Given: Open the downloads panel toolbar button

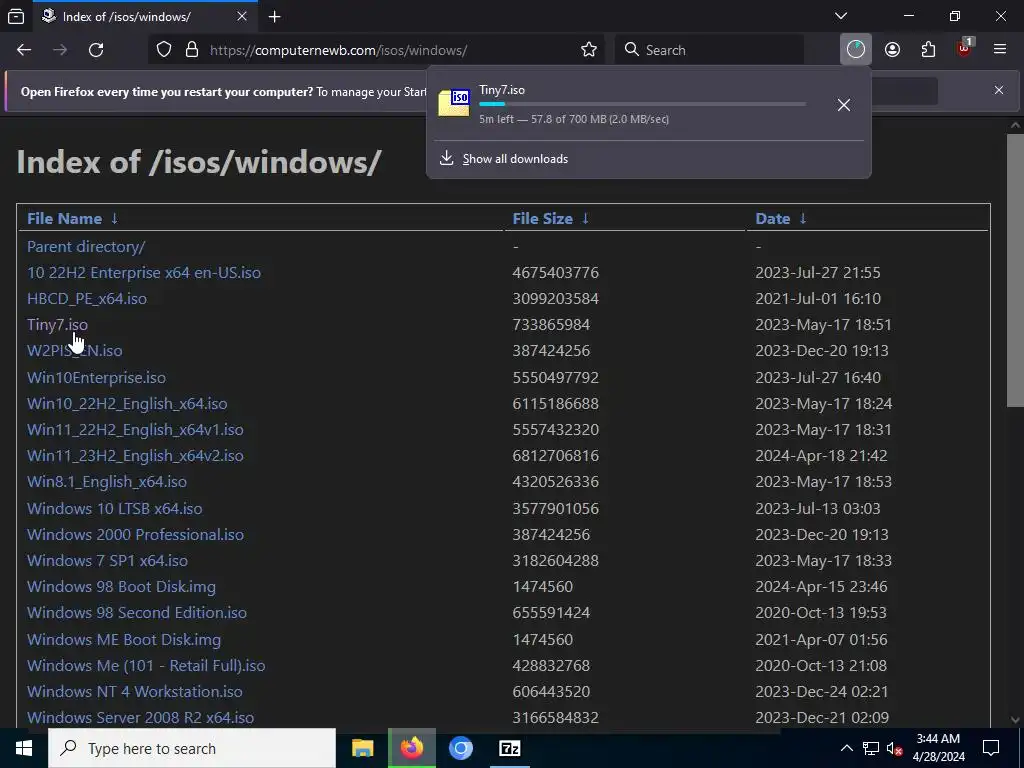Looking at the screenshot, I should click(856, 50).
